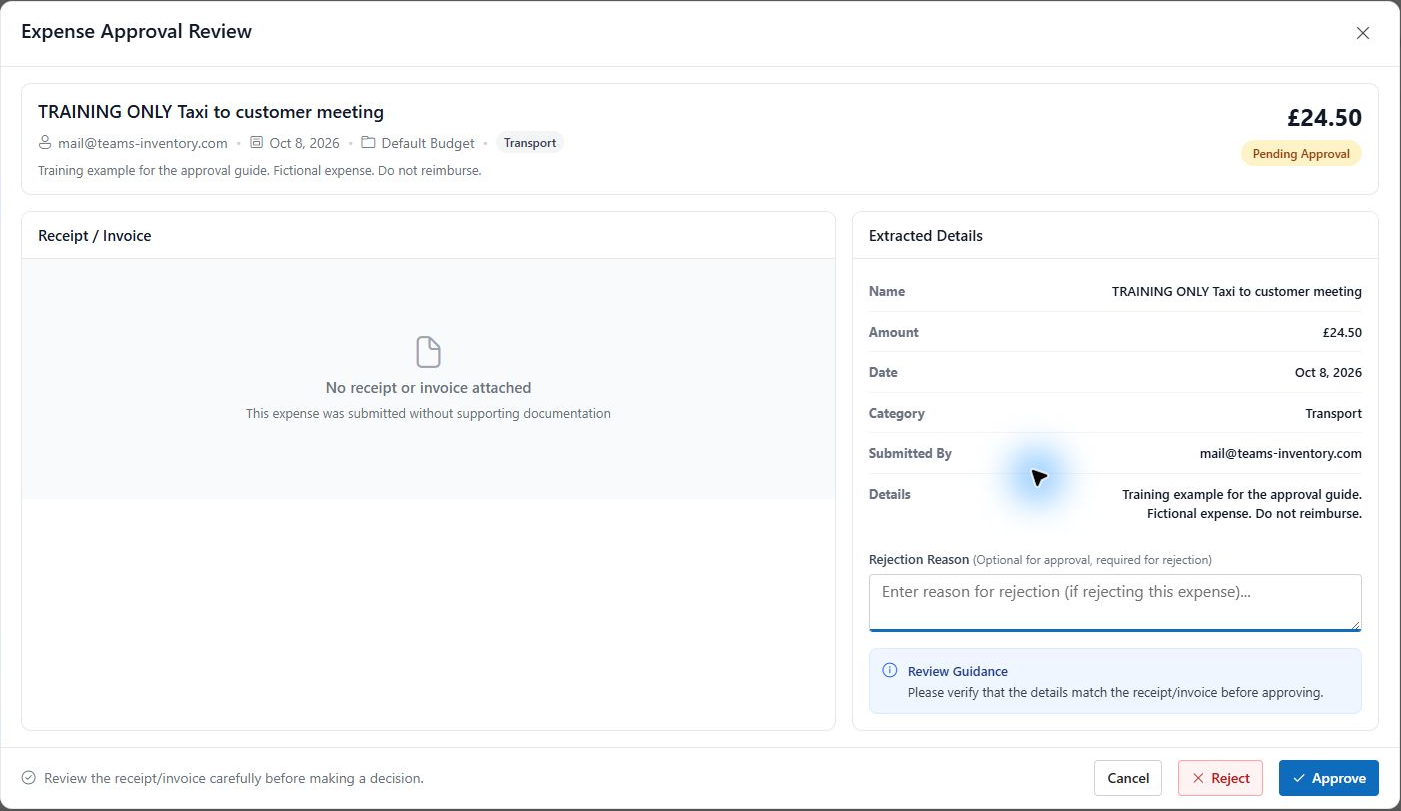Select the £24.50 total in header card
1401x811 pixels.
pos(1324,118)
